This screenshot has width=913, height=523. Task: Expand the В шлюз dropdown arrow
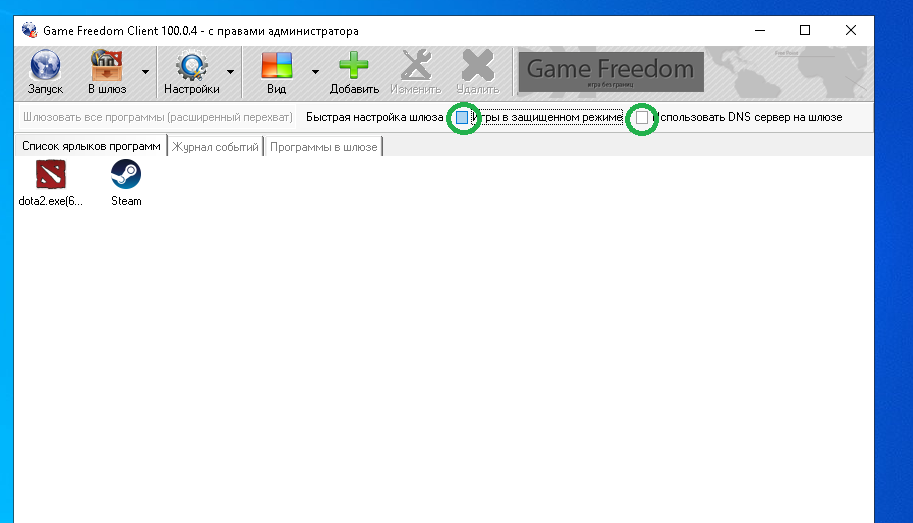coord(145,72)
